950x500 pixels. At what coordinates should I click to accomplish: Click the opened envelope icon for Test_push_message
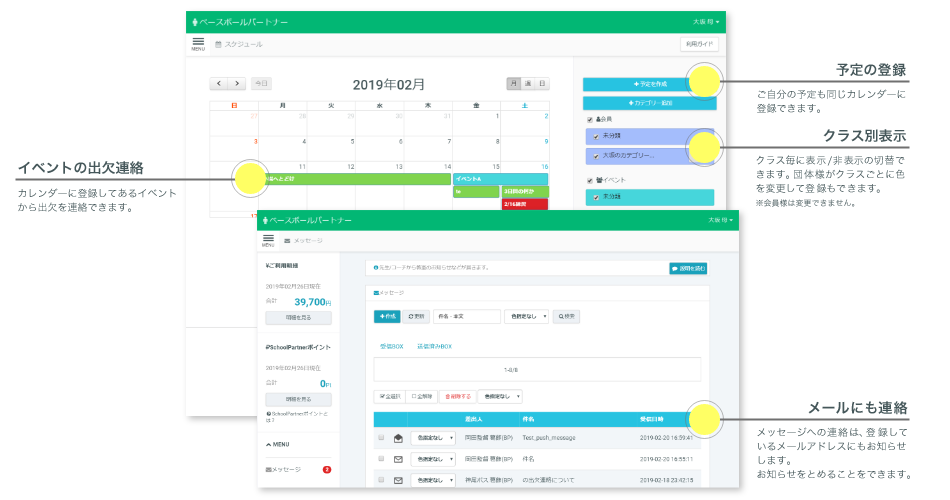coord(398,438)
